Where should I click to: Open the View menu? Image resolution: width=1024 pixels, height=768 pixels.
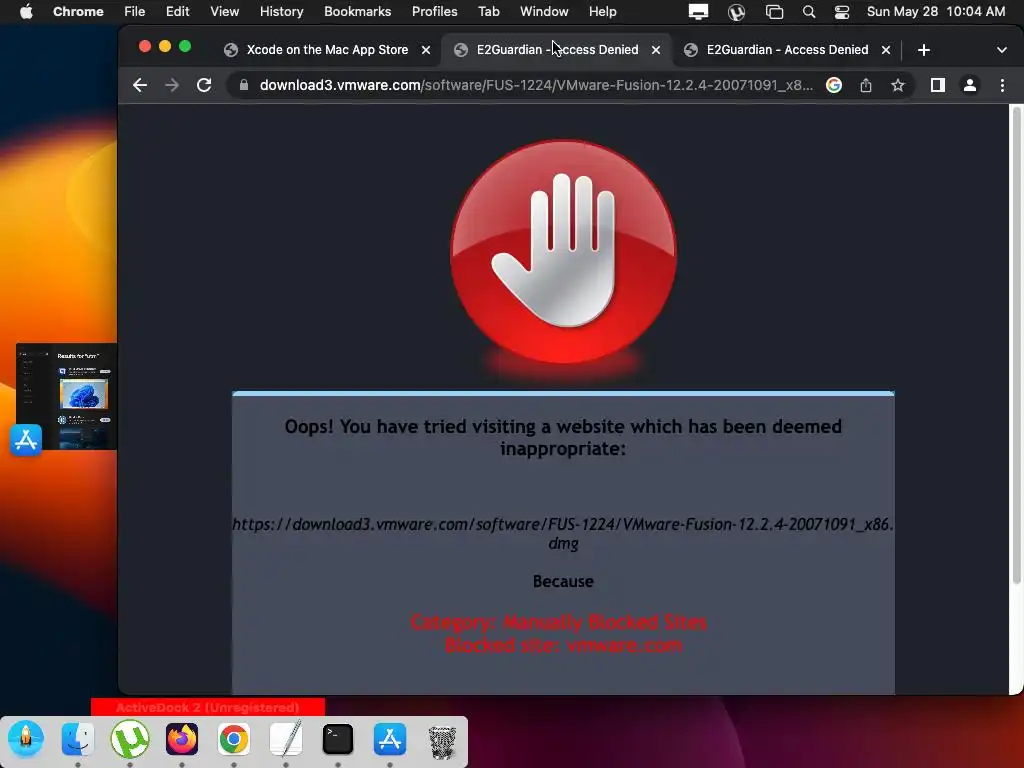[x=224, y=12]
